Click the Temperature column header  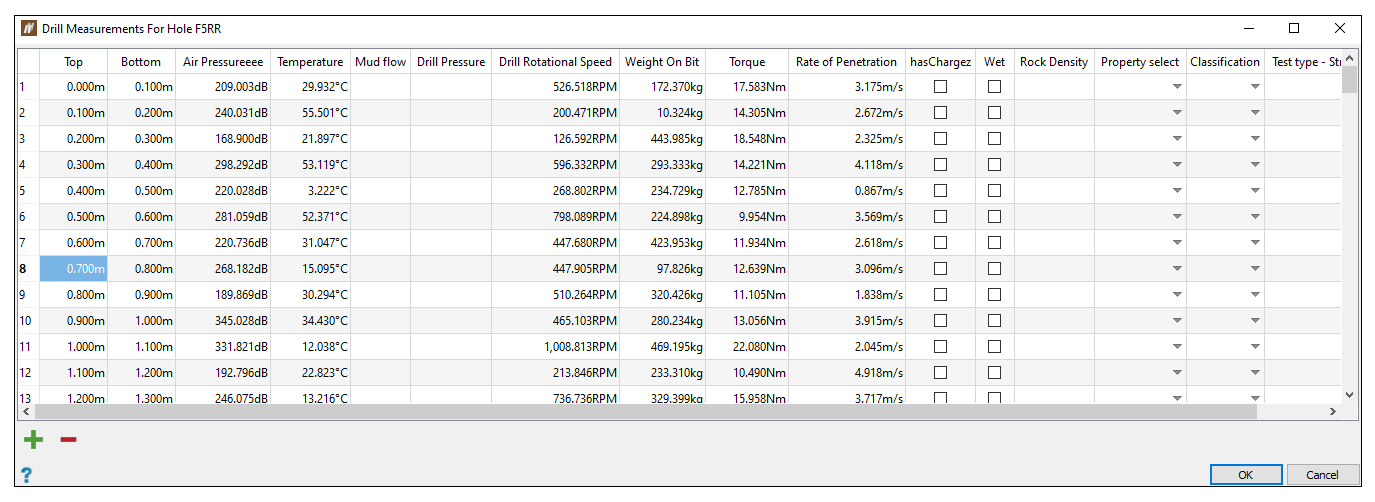click(x=310, y=62)
